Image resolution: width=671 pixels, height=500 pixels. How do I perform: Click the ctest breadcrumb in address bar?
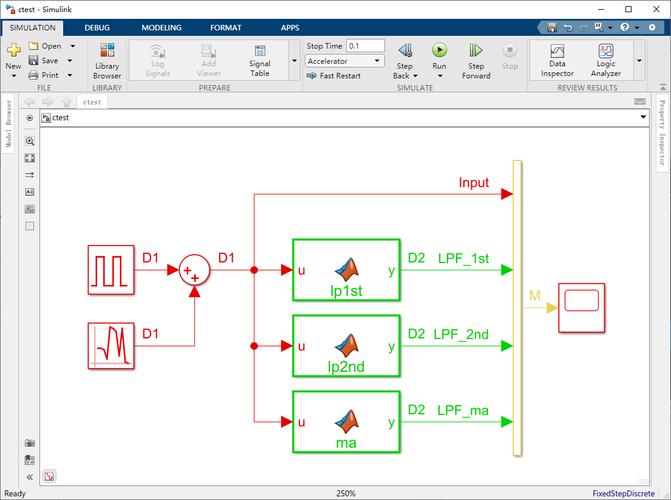60,118
